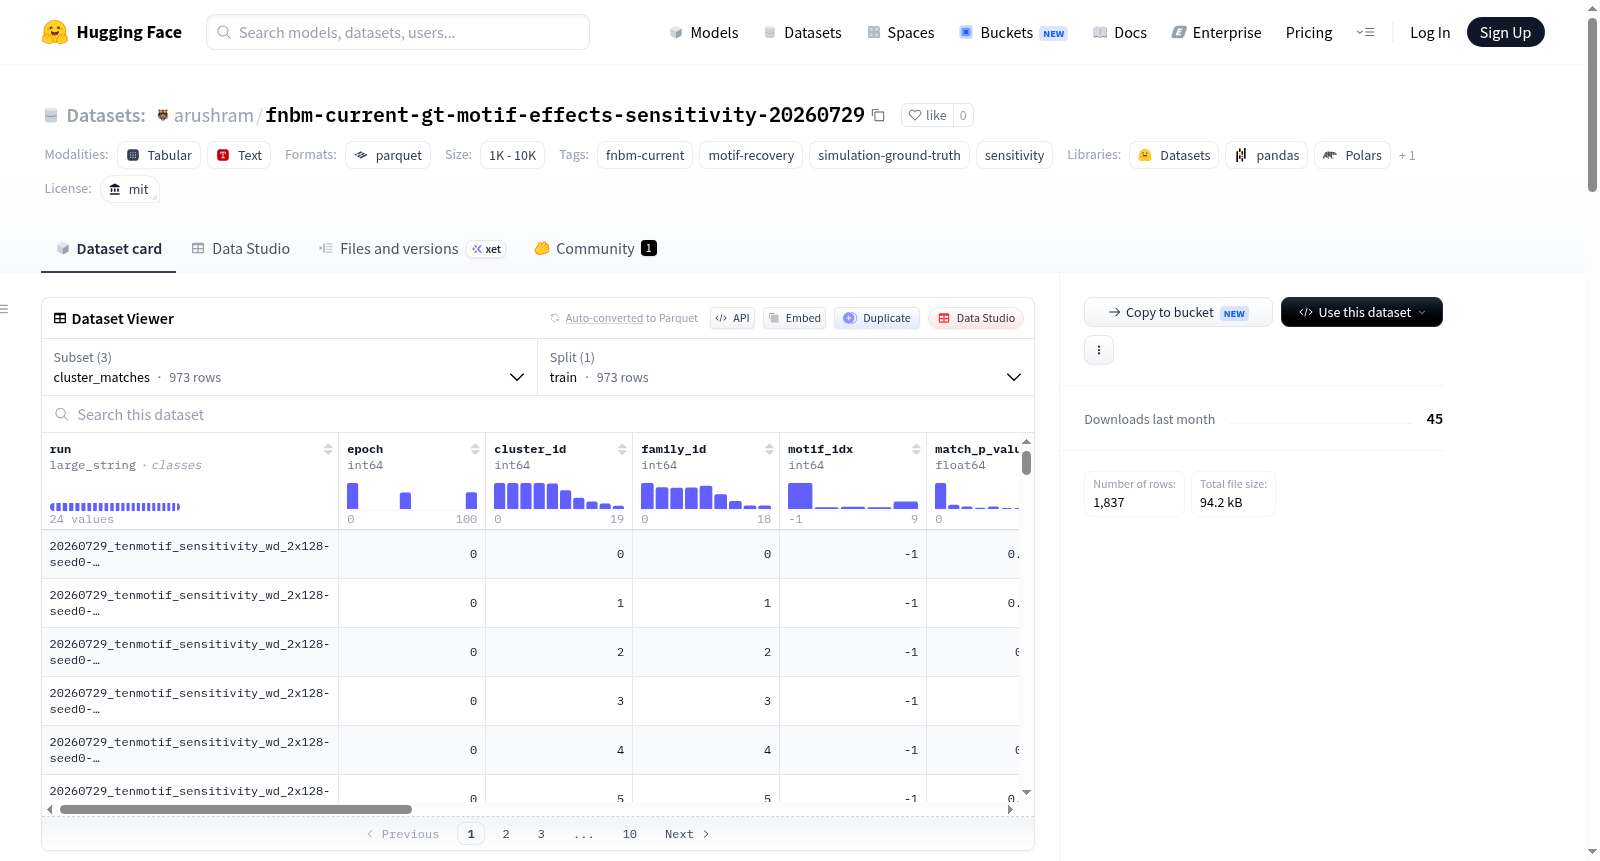The width and height of the screenshot is (1600, 861).
Task: Expand the Split dropdown train
Action: pyautogui.click(x=786, y=367)
